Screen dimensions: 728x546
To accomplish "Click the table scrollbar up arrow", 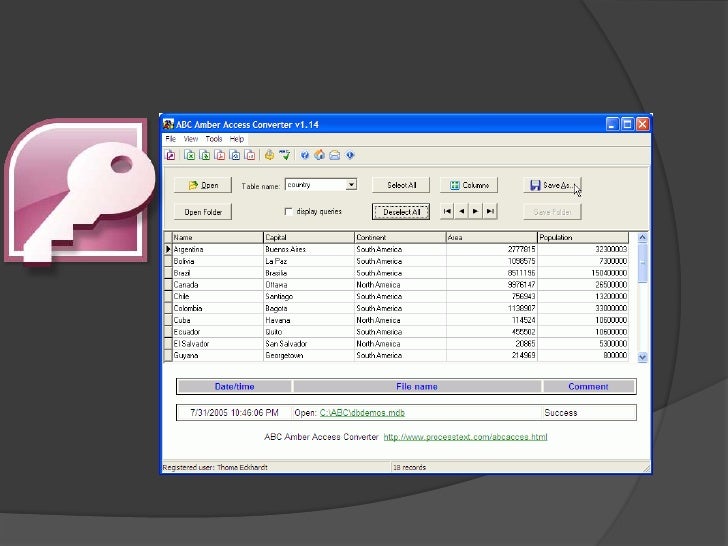I will tap(643, 238).
